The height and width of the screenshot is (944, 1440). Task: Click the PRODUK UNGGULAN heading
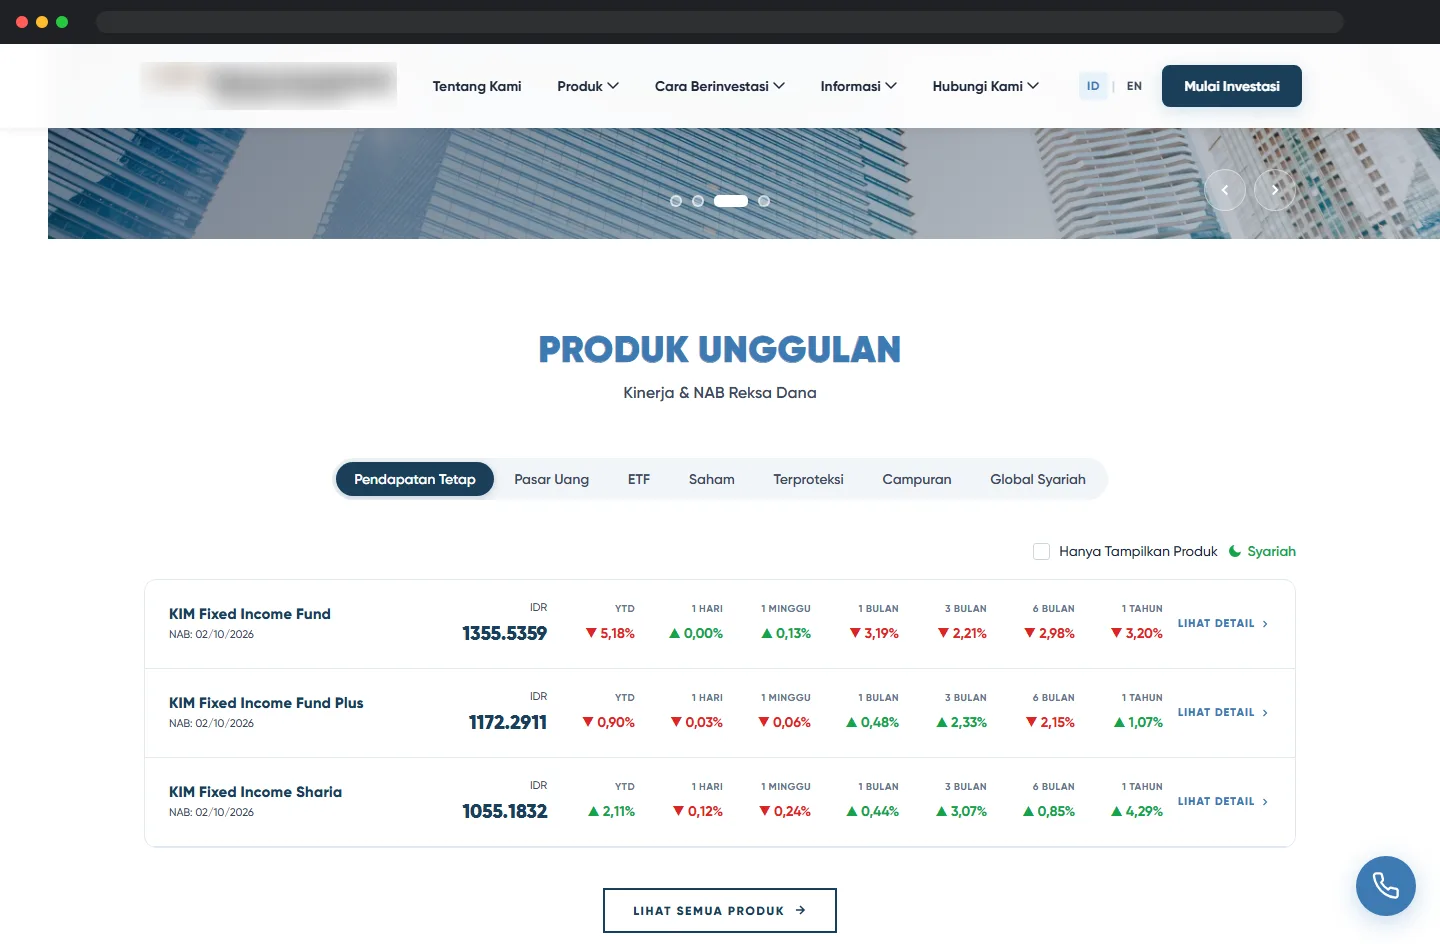(x=720, y=349)
